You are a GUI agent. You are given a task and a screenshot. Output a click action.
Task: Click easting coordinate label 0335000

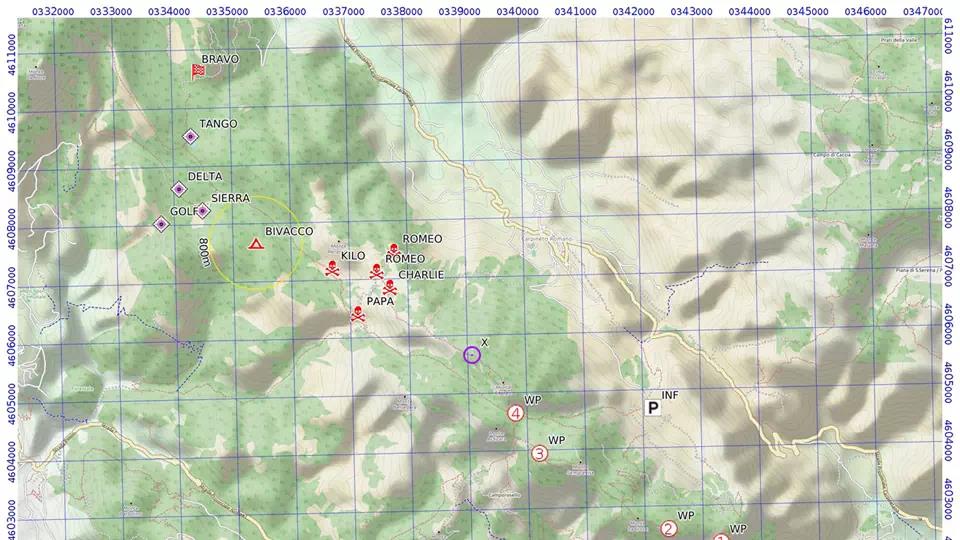pos(227,12)
